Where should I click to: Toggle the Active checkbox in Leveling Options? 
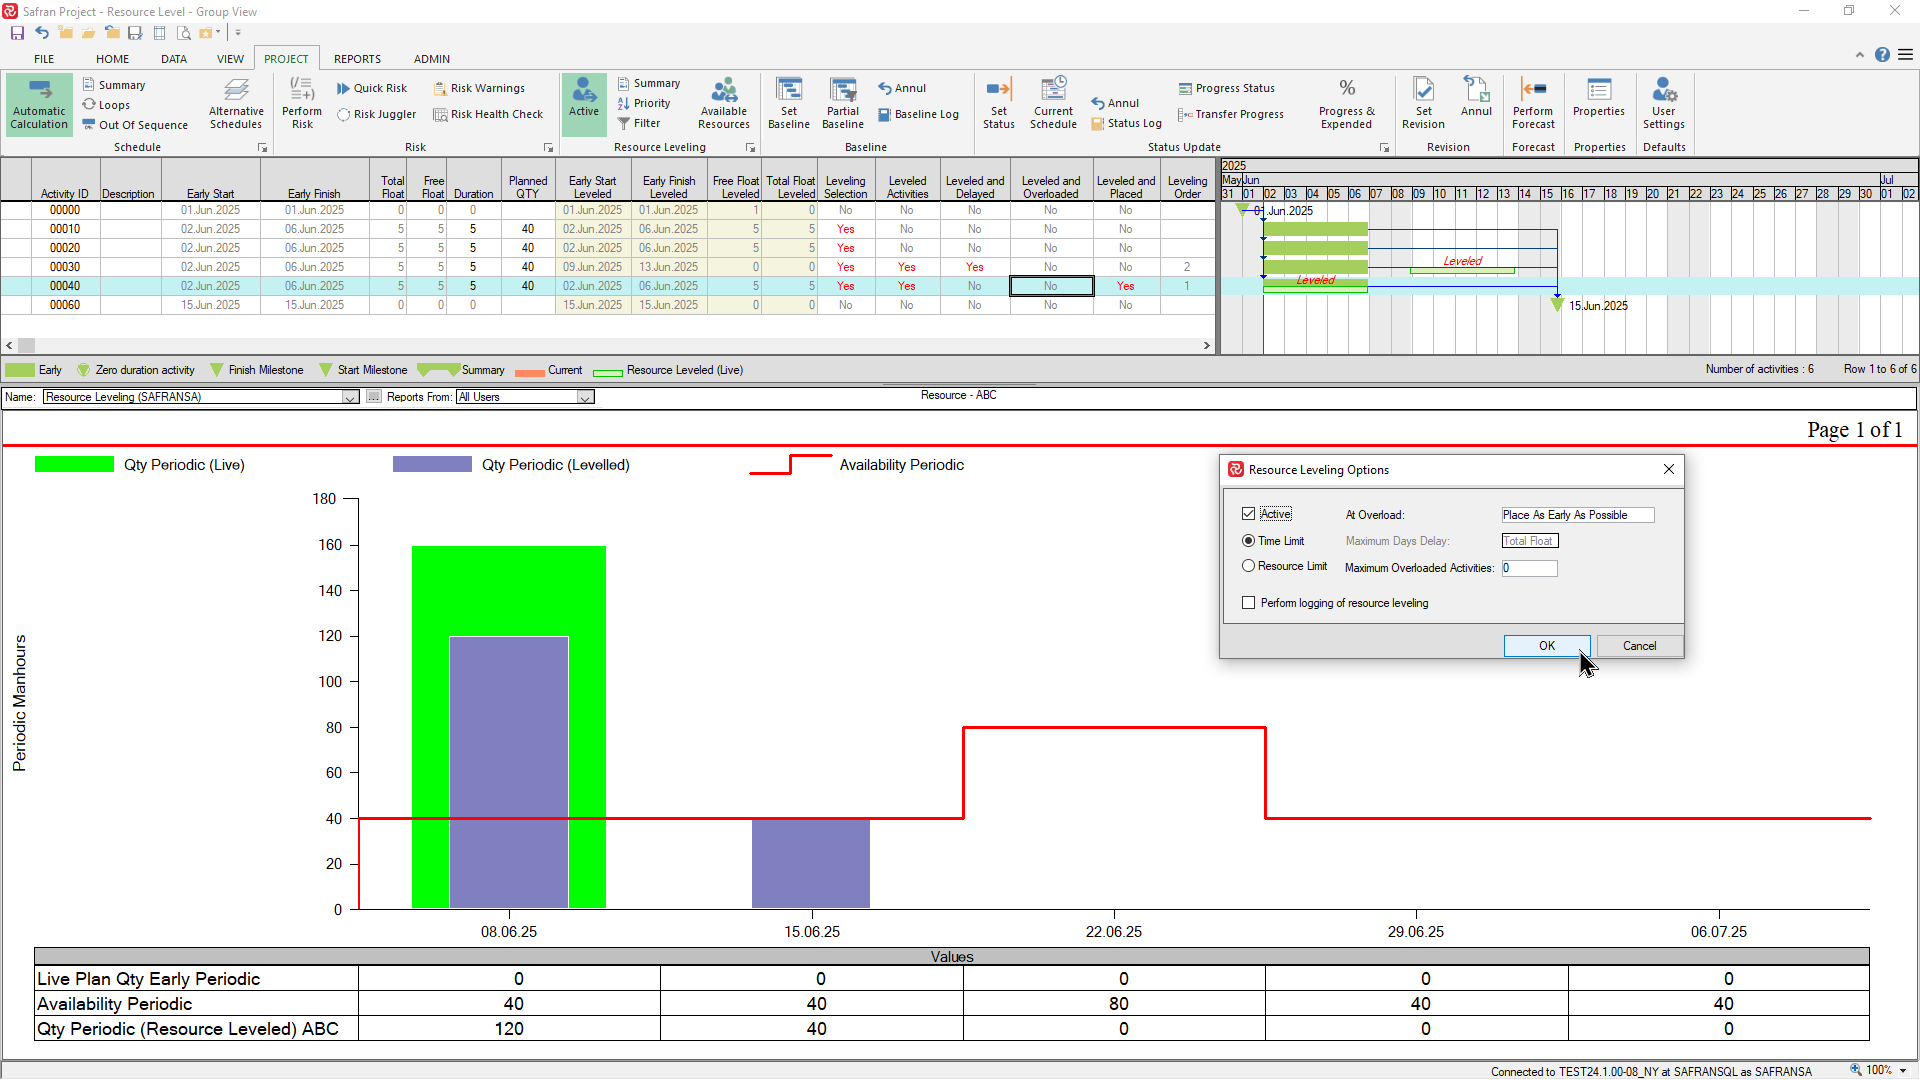pyautogui.click(x=1248, y=514)
